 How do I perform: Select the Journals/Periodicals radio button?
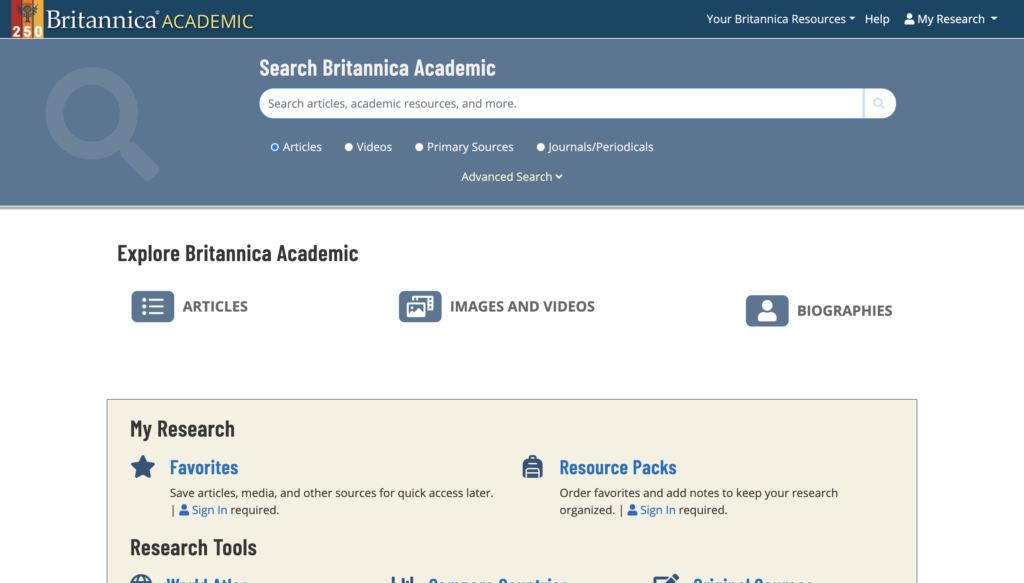click(x=539, y=146)
